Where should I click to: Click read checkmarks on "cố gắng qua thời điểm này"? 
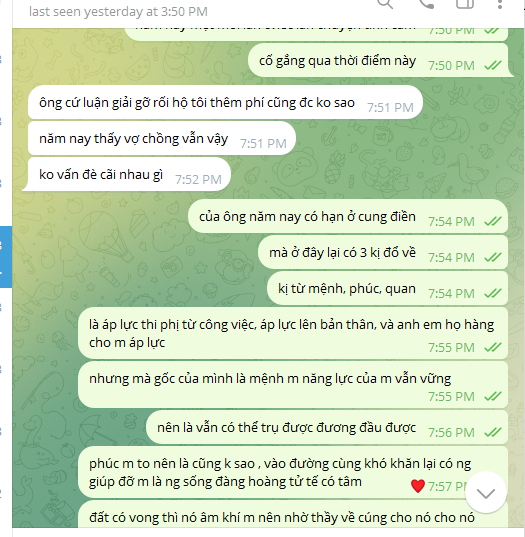click(x=493, y=65)
